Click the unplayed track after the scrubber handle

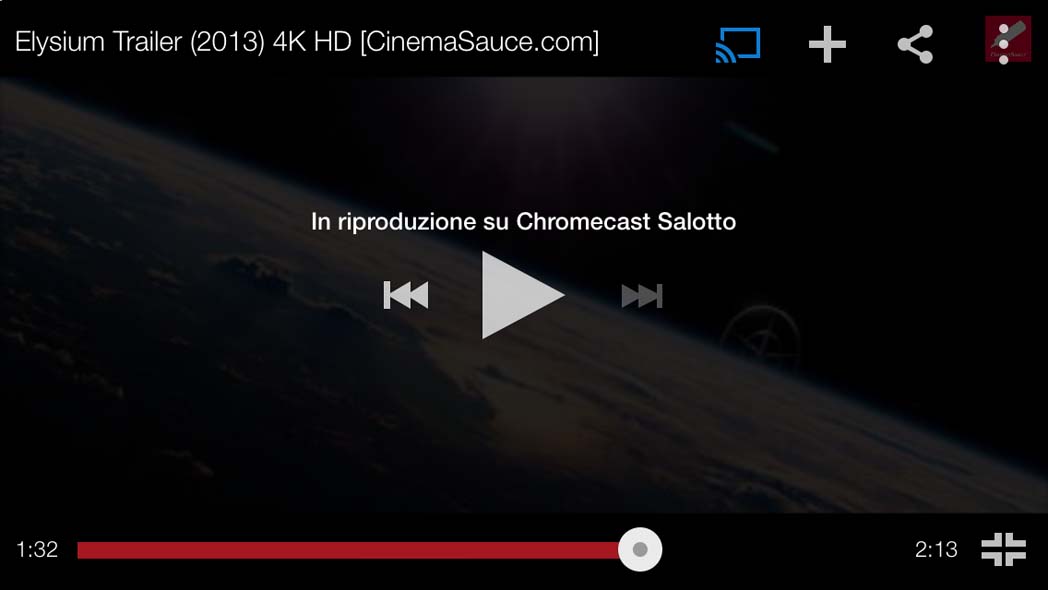(779, 550)
